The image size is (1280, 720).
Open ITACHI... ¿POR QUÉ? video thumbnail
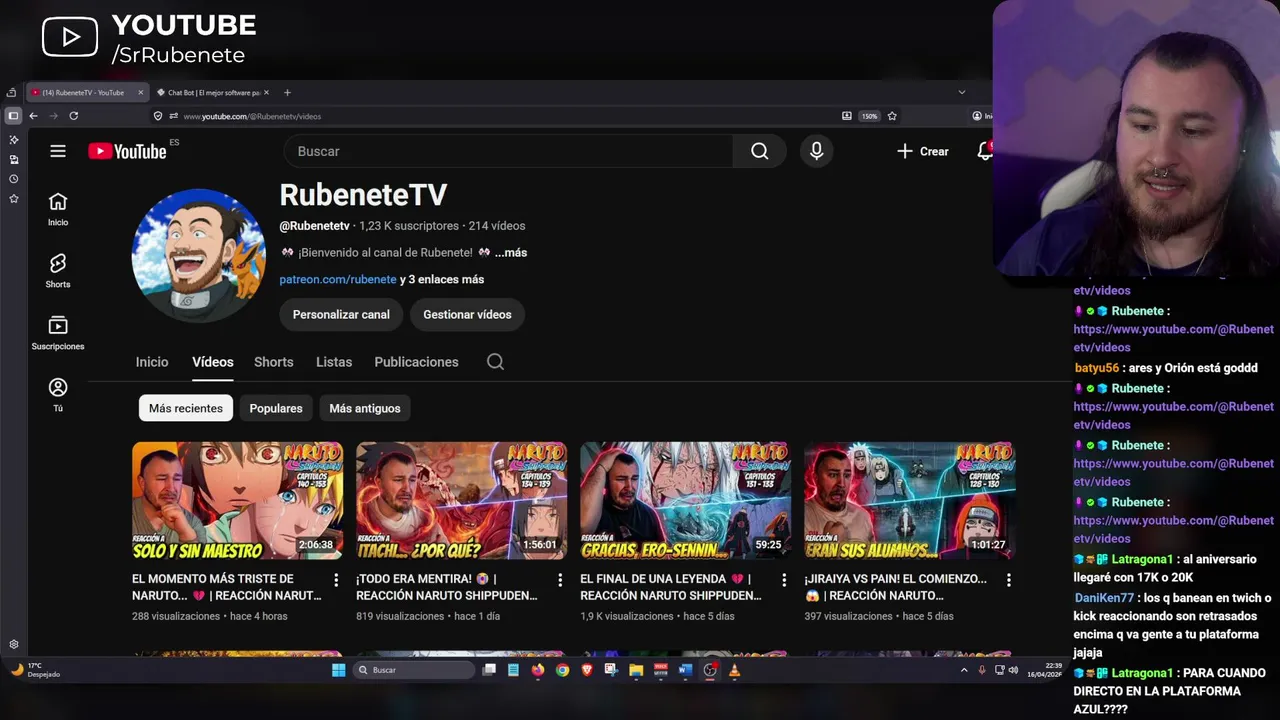click(461, 501)
